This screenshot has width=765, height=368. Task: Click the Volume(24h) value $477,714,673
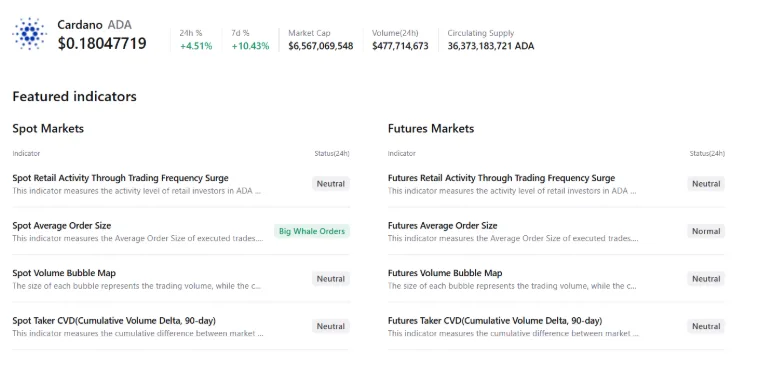tap(400, 46)
